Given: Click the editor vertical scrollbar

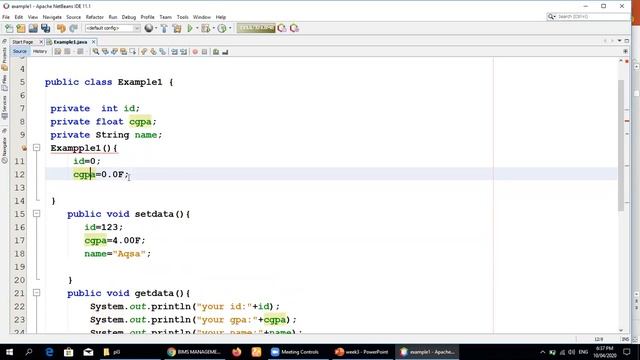Looking at the screenshot, I should tap(621, 145).
